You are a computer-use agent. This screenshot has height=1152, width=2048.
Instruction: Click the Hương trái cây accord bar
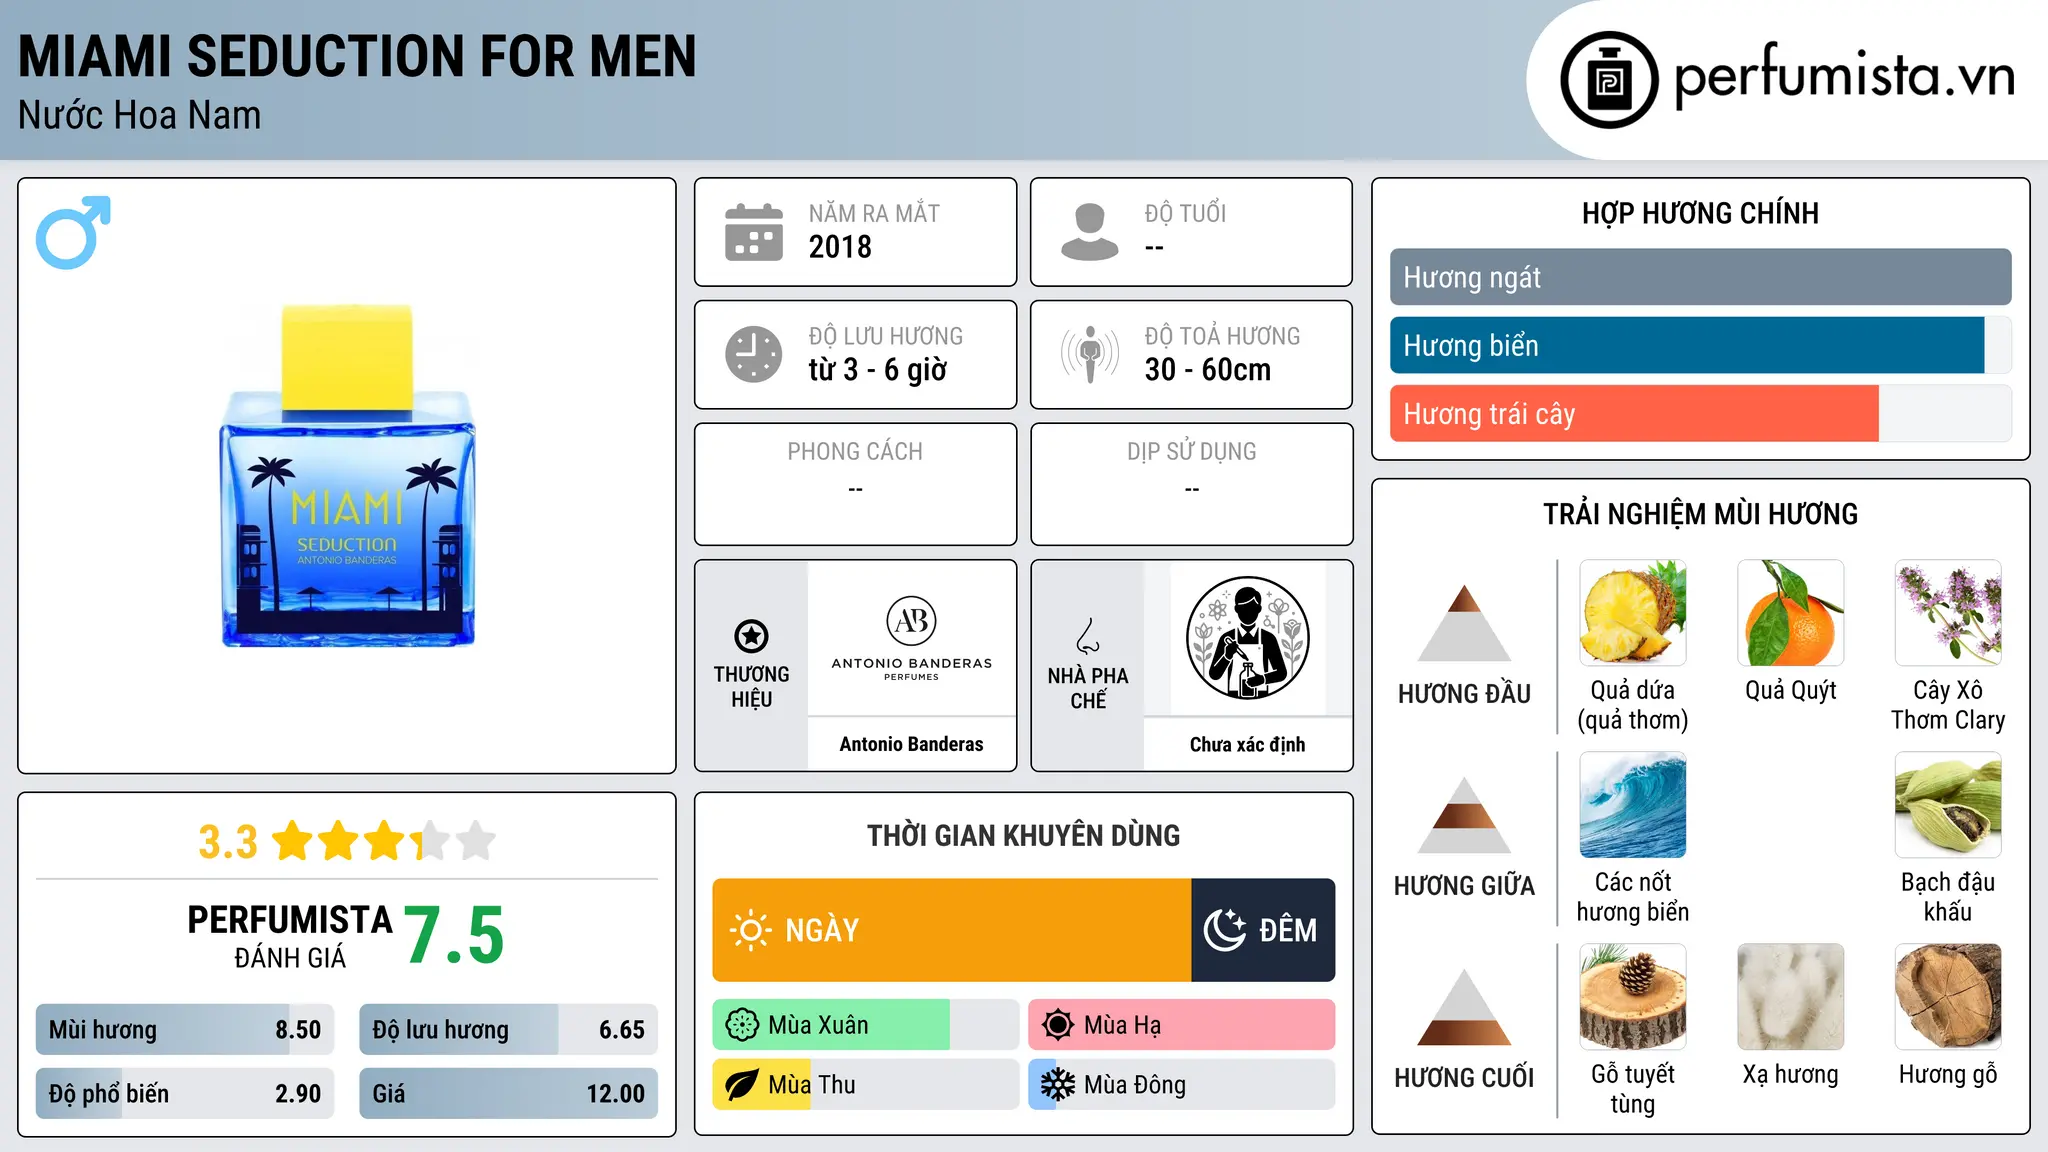[1701, 413]
